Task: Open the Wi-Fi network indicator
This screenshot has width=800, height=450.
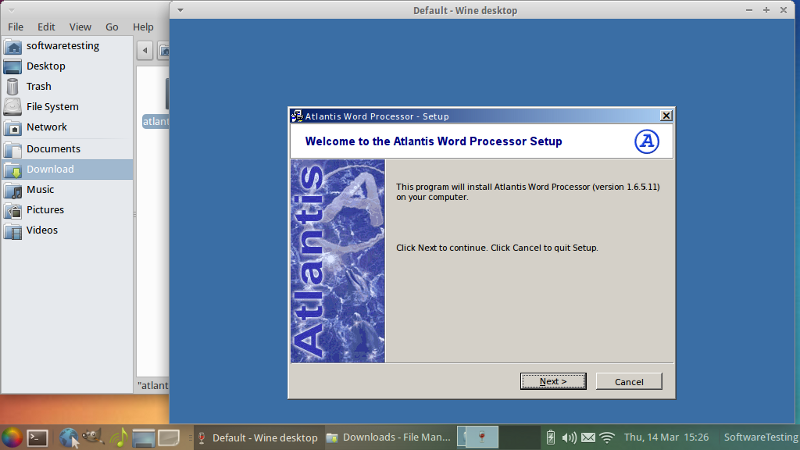Action: point(607,438)
